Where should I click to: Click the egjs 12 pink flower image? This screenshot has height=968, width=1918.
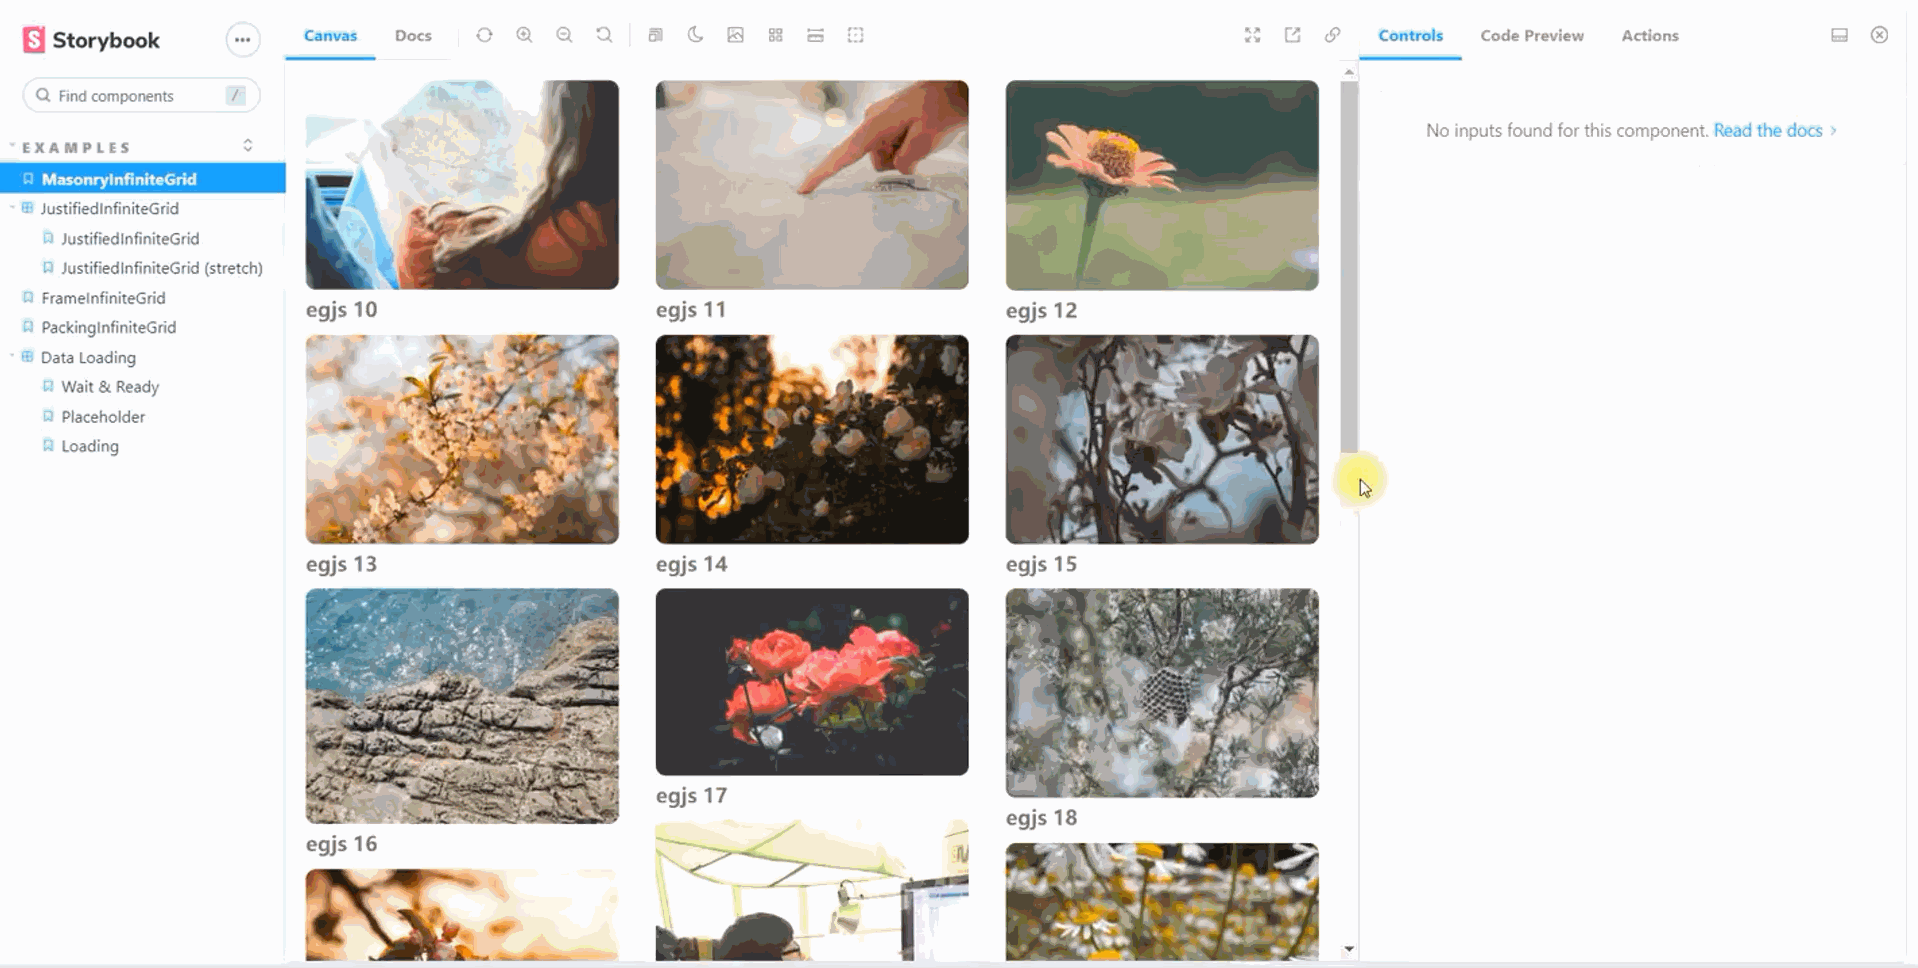[1162, 186]
